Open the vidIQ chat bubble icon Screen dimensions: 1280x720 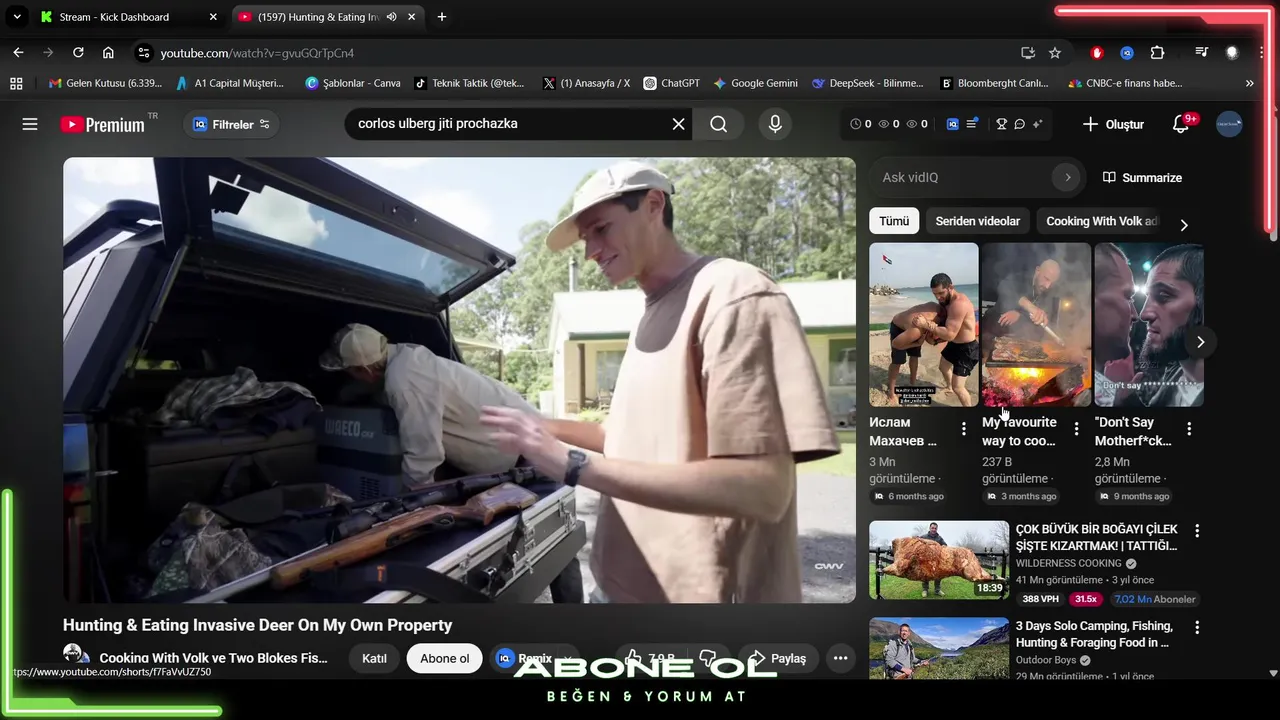pos(1019,124)
